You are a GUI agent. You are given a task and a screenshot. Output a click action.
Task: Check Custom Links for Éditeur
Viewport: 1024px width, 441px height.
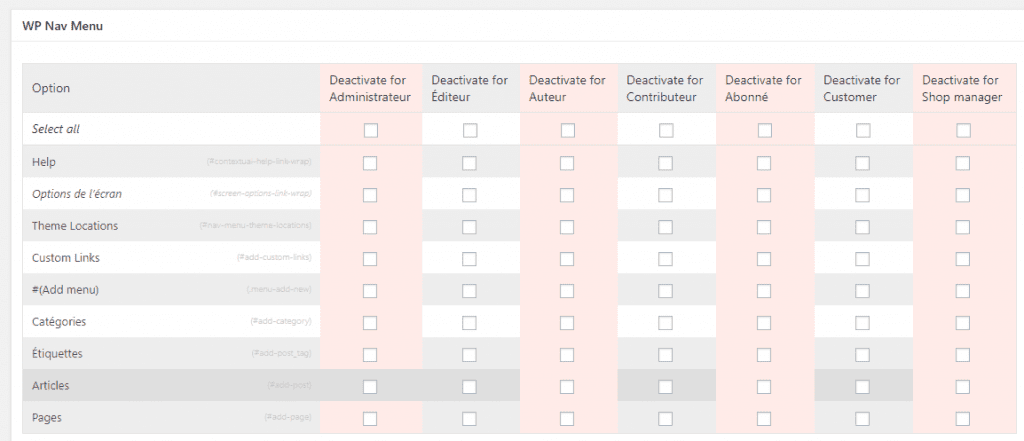[470, 259]
